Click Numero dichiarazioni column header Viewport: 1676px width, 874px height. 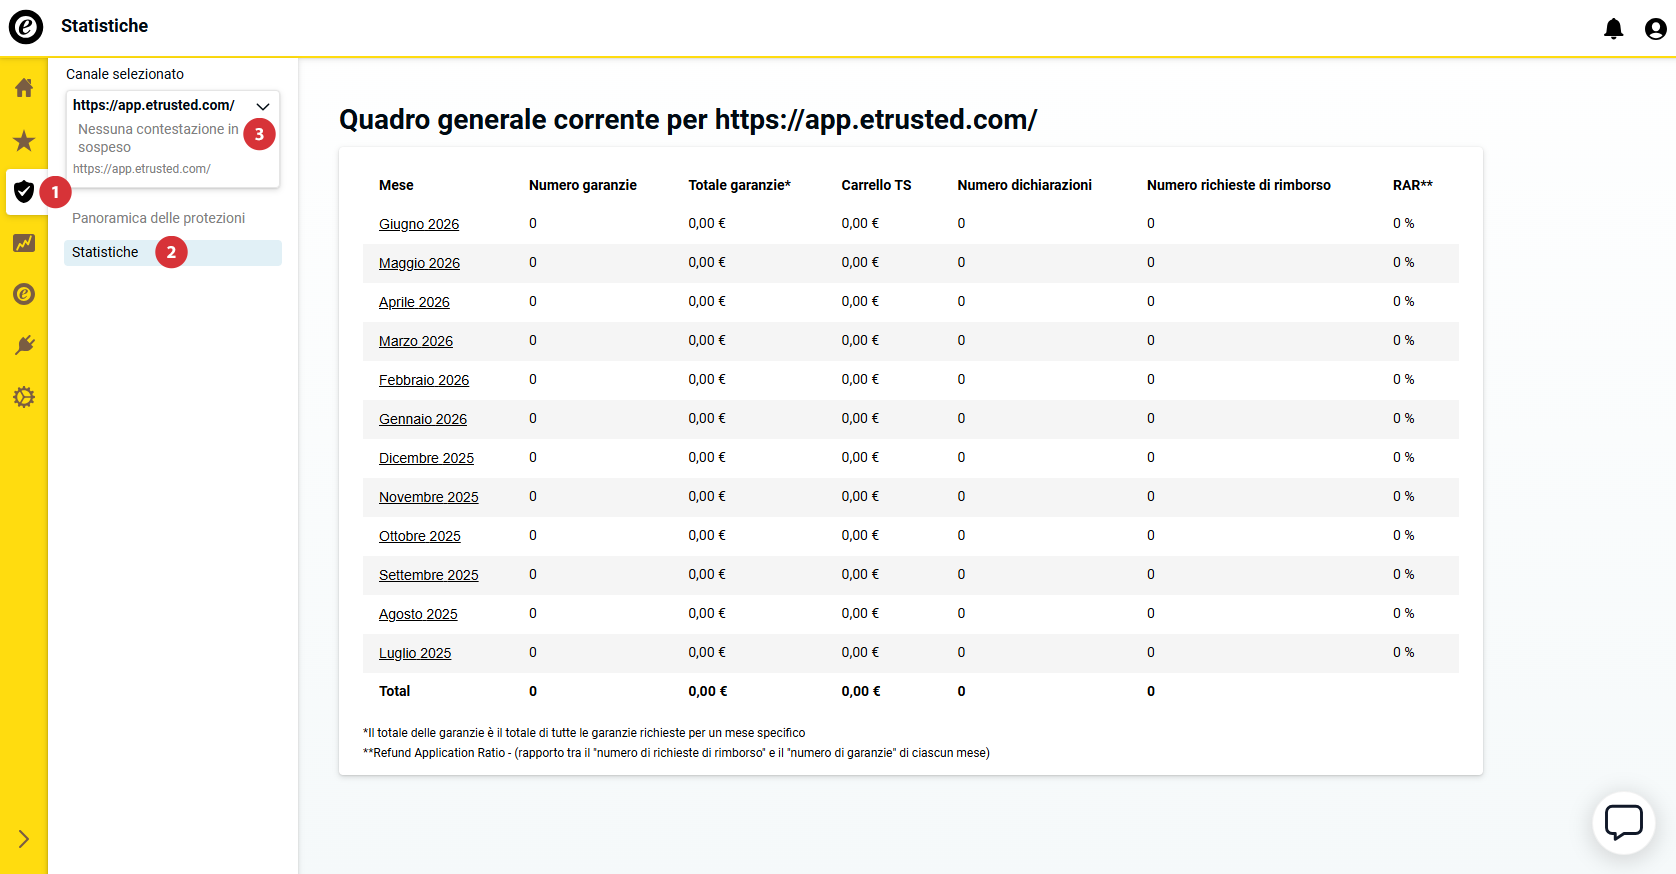click(1024, 185)
